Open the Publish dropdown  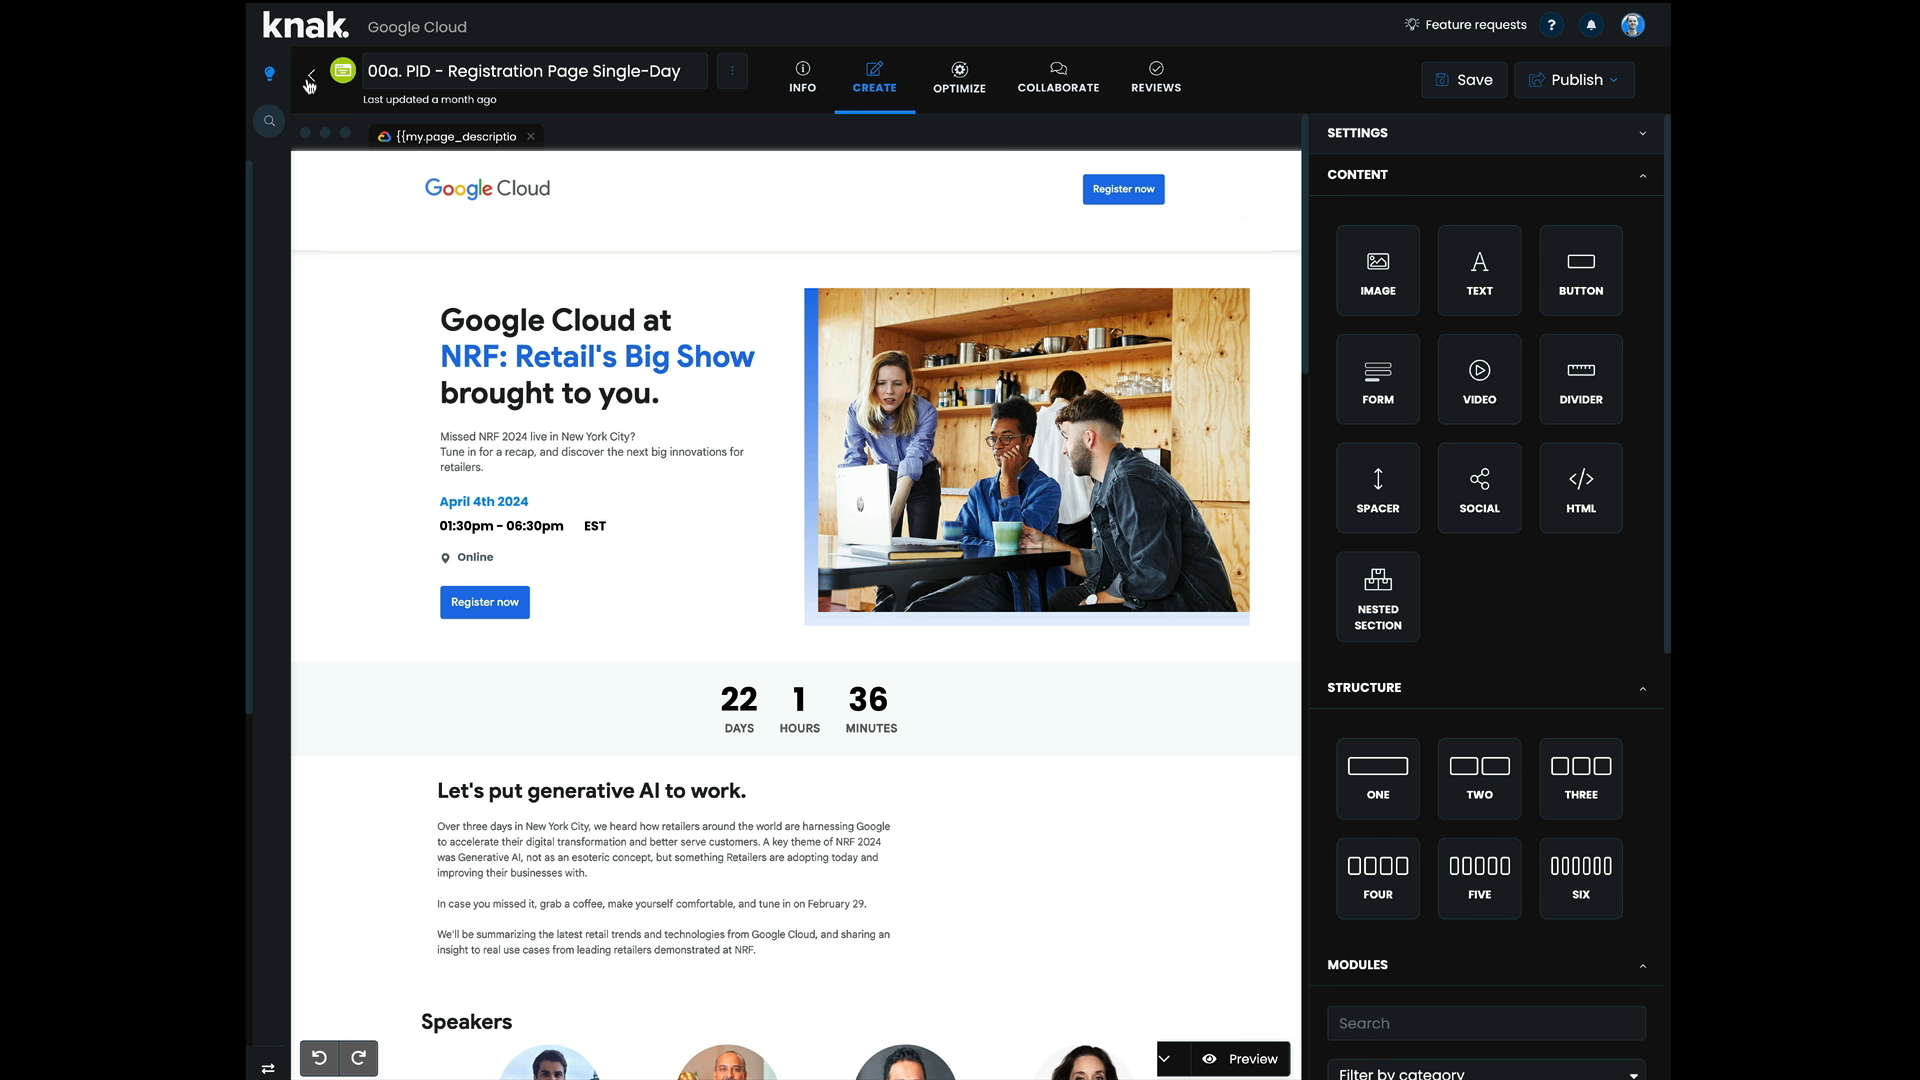[1574, 80]
